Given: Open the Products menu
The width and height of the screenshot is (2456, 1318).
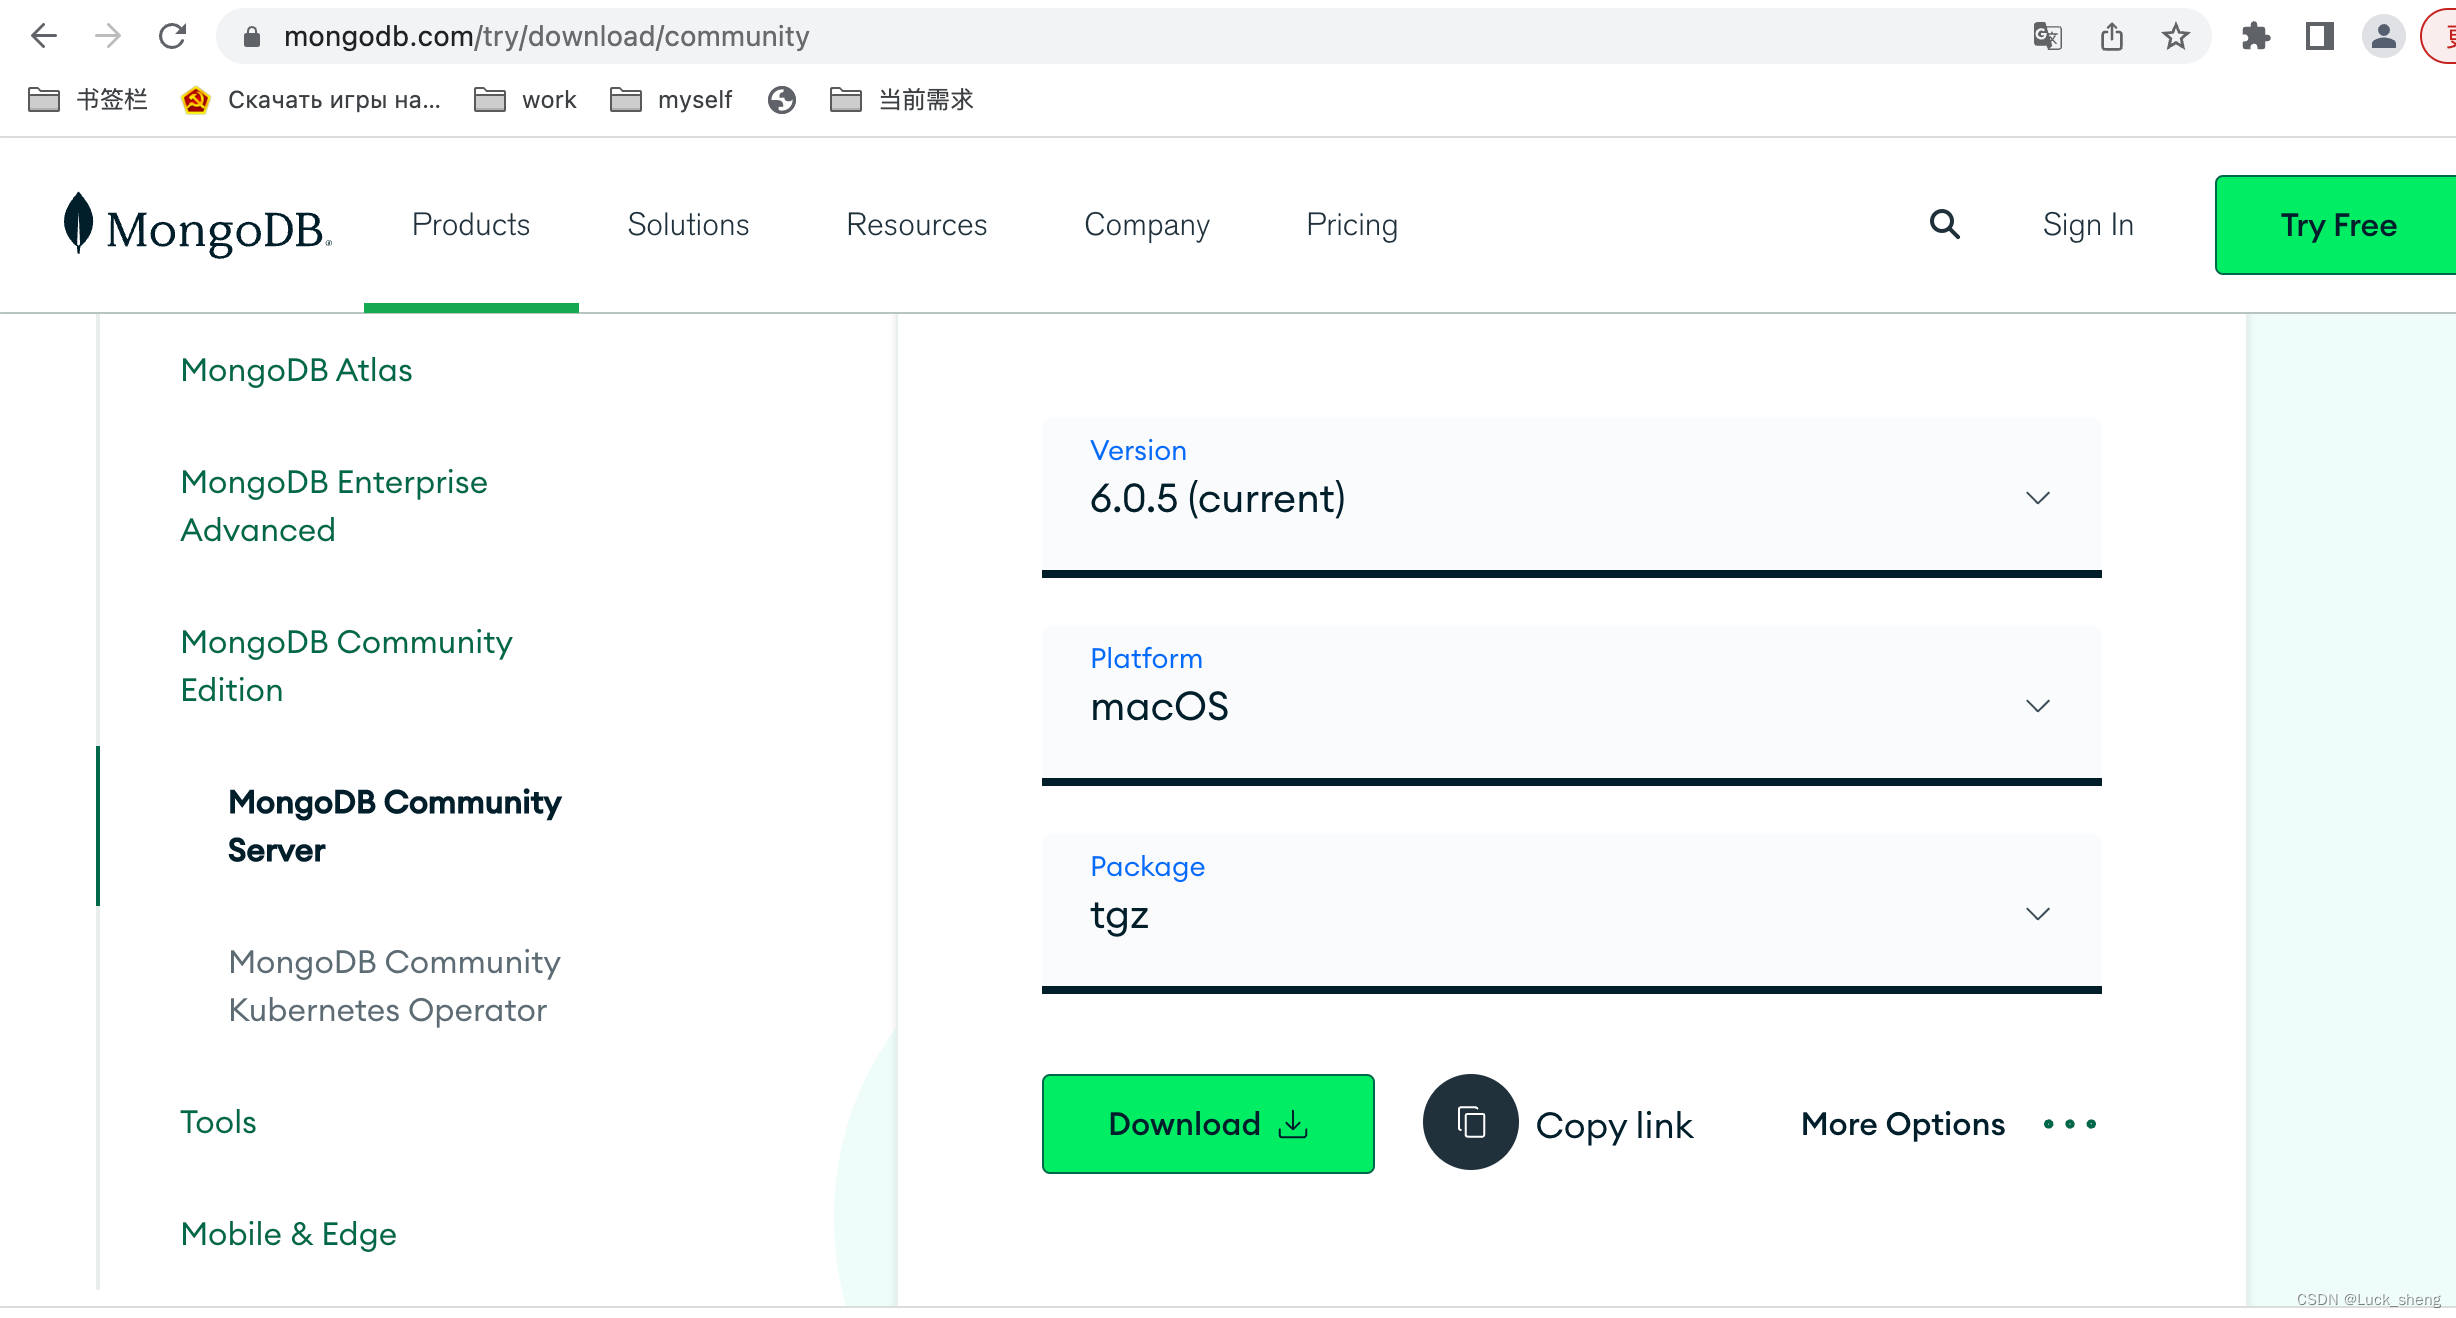Looking at the screenshot, I should click(471, 224).
